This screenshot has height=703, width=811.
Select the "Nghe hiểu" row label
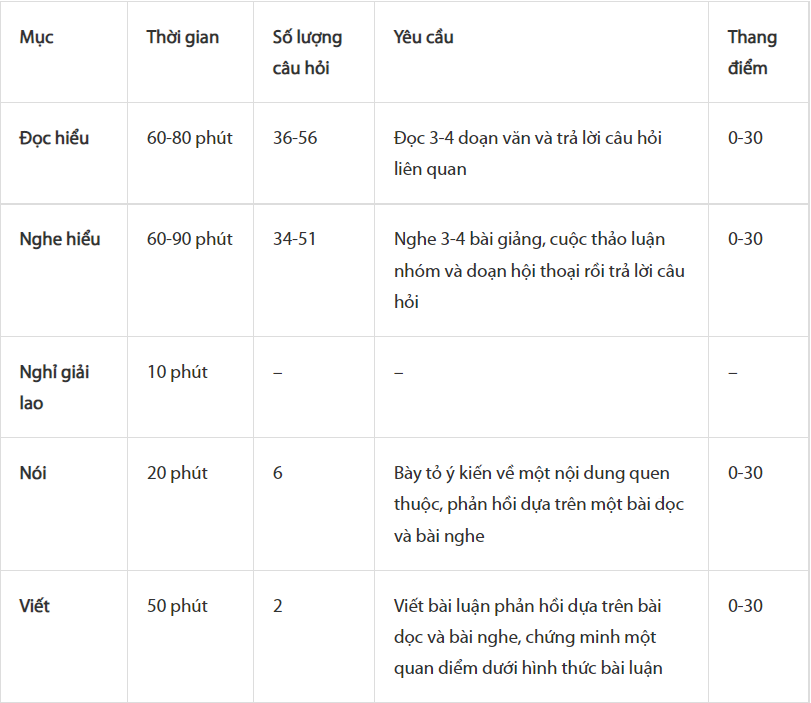click(x=60, y=239)
